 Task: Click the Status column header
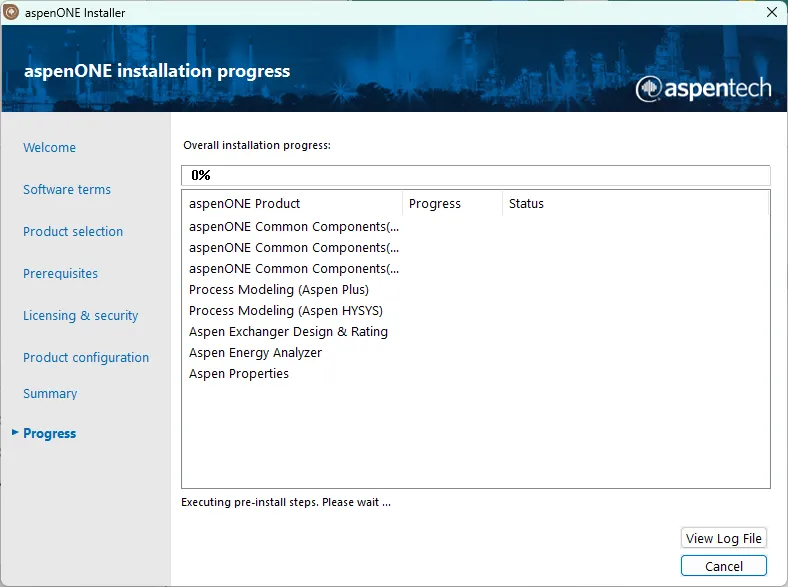coord(635,204)
